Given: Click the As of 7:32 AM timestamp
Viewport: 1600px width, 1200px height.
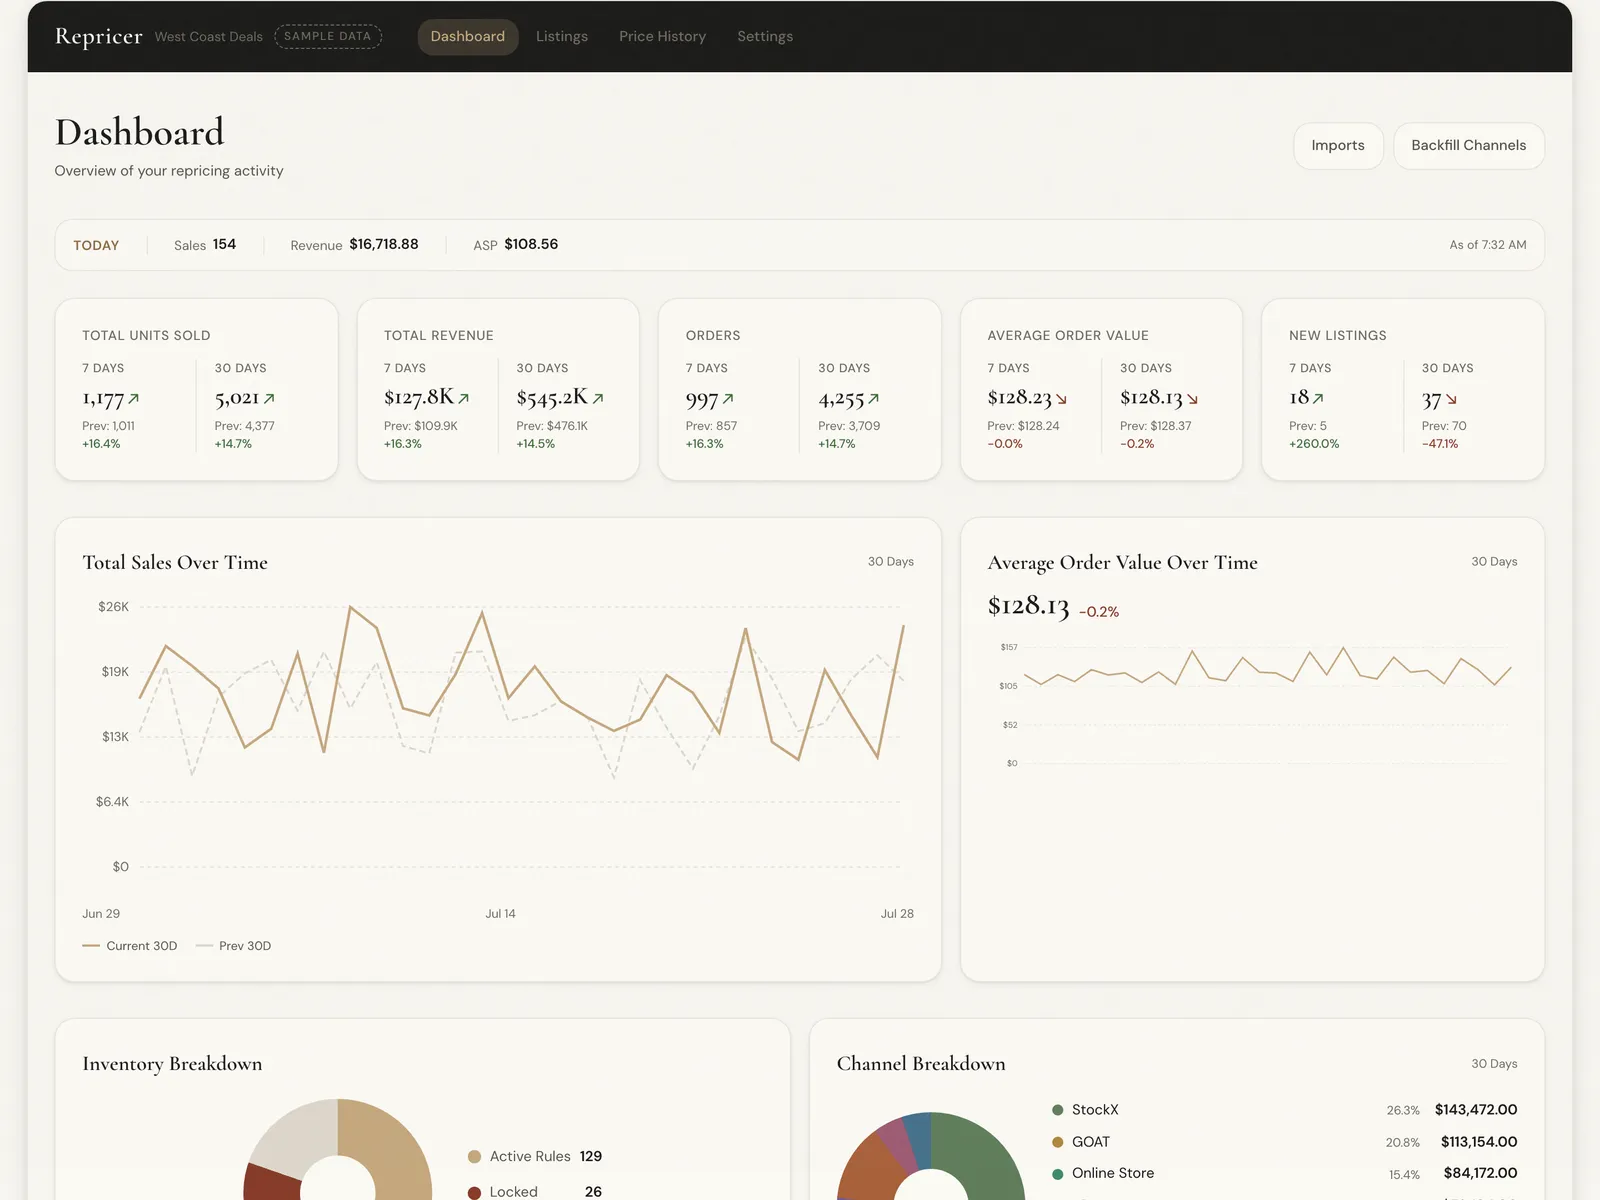Looking at the screenshot, I should click(1488, 245).
